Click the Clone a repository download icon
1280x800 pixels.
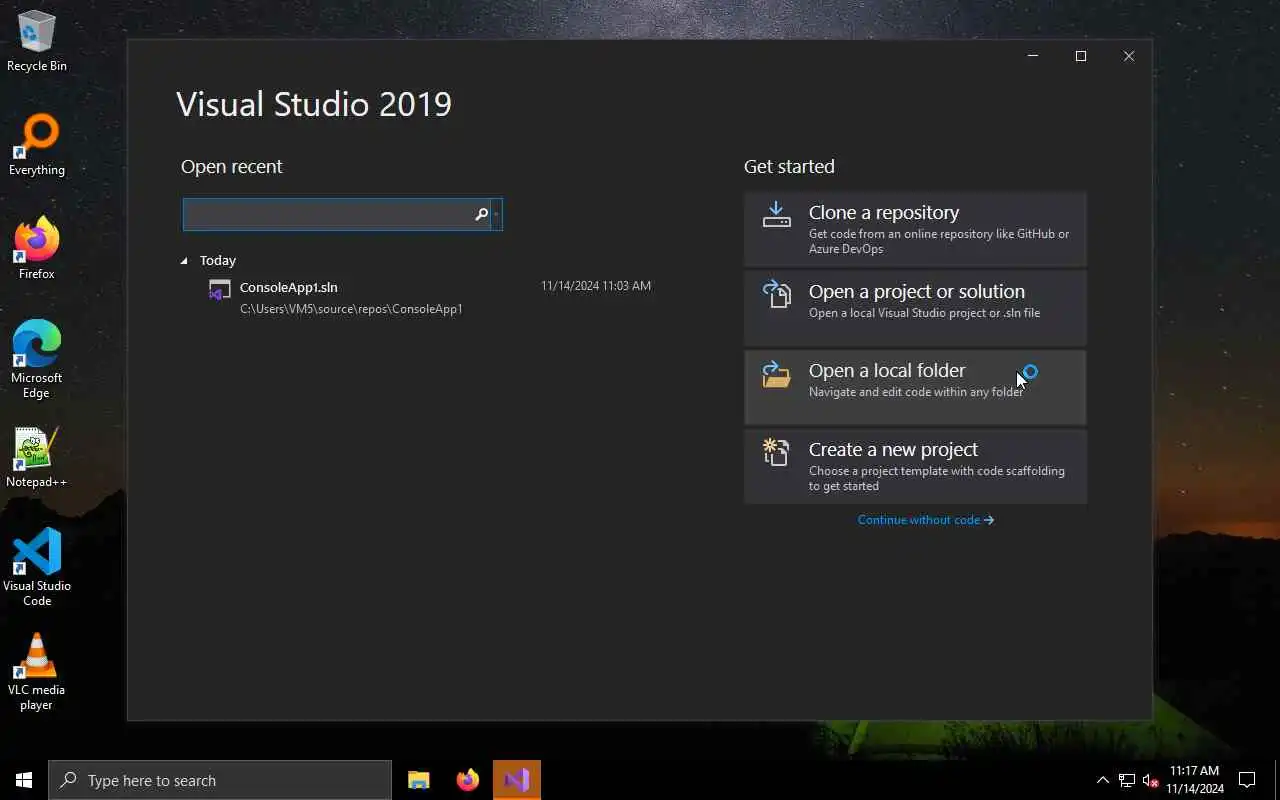pos(777,214)
